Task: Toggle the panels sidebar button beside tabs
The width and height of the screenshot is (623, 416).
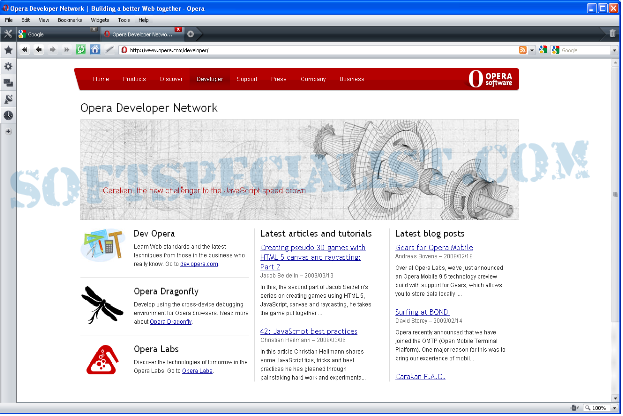Action: click(x=8, y=33)
